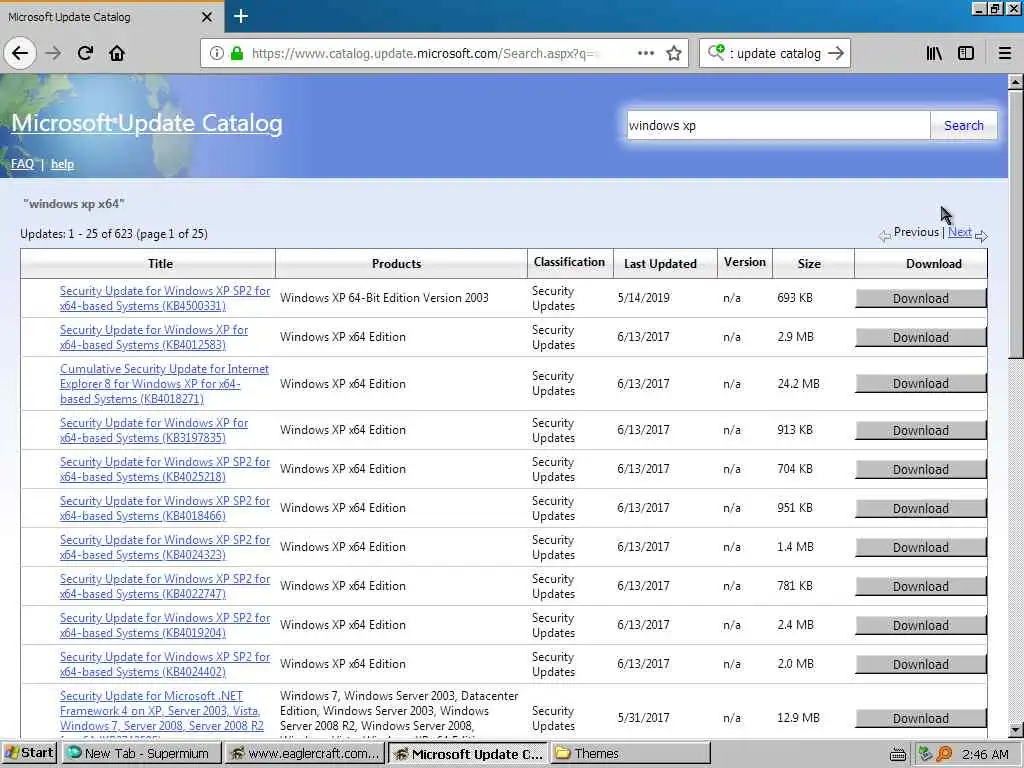Screen dimensions: 1024x768
Task: Click the page scrollbar down arrow
Action: 1016,730
